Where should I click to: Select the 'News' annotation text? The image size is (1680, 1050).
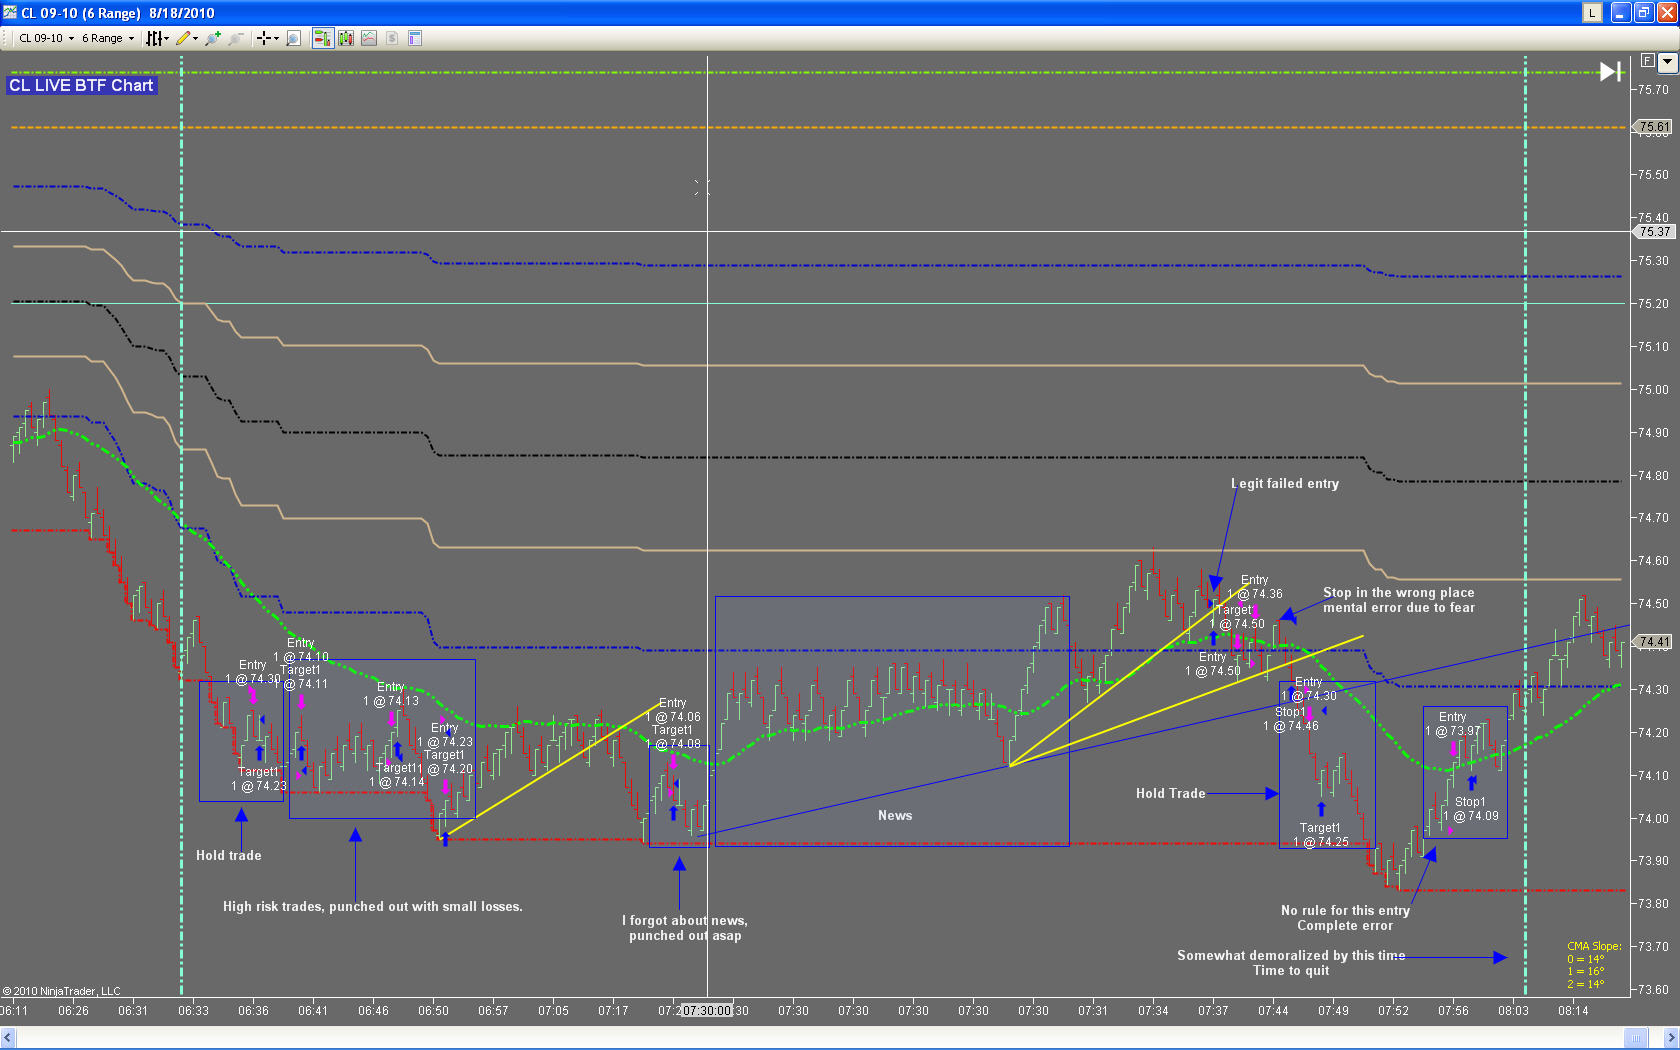click(x=895, y=816)
